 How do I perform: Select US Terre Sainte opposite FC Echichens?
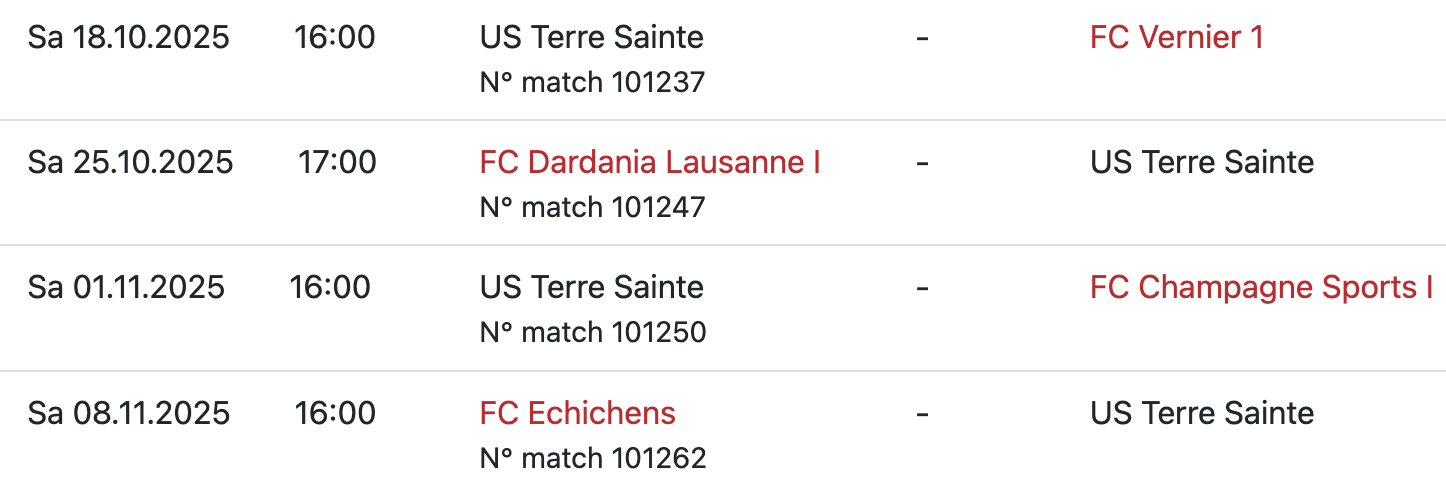point(1201,413)
